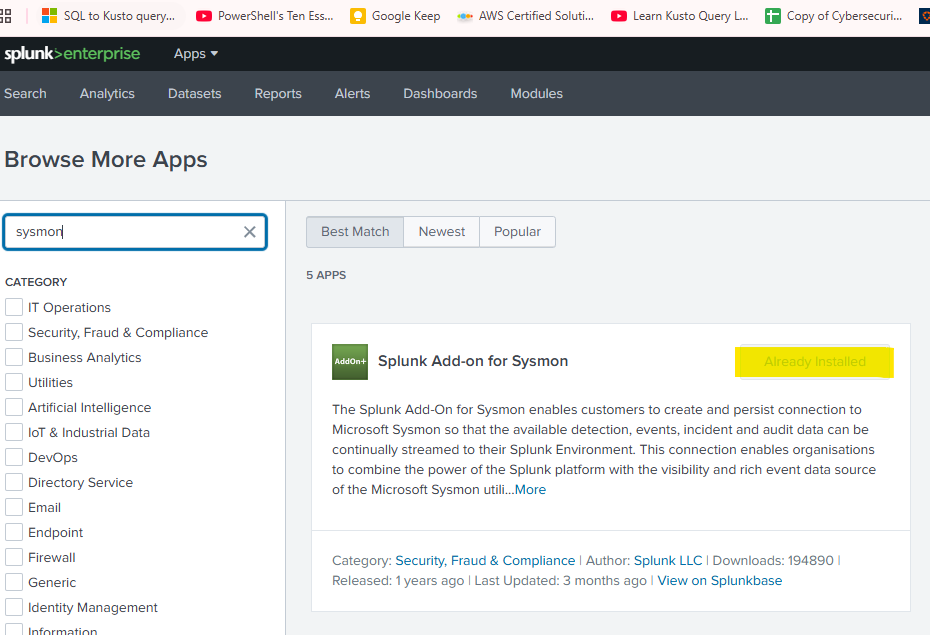Navigate to the Datasets menu item
Image resolution: width=930 pixels, height=635 pixels.
pyautogui.click(x=194, y=93)
